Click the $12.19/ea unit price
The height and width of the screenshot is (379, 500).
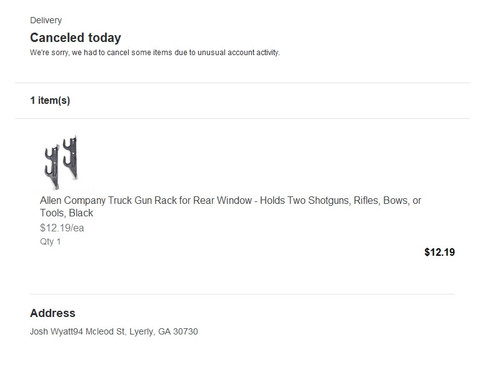click(x=62, y=228)
